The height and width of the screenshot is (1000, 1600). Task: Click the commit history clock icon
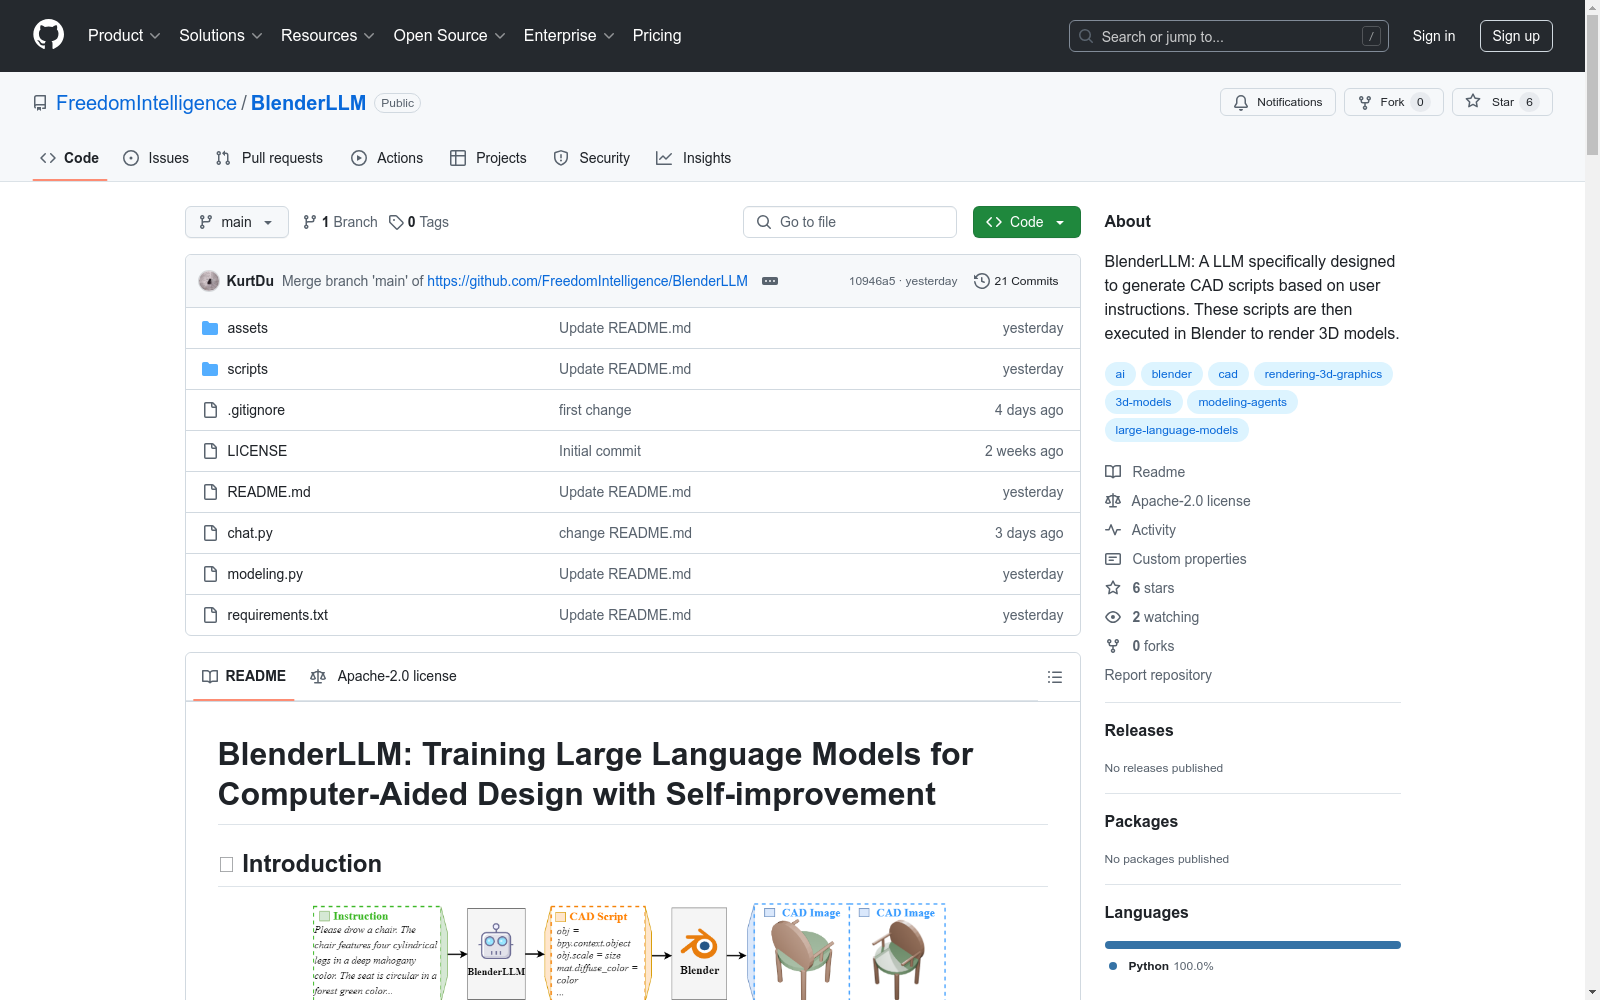pos(982,281)
